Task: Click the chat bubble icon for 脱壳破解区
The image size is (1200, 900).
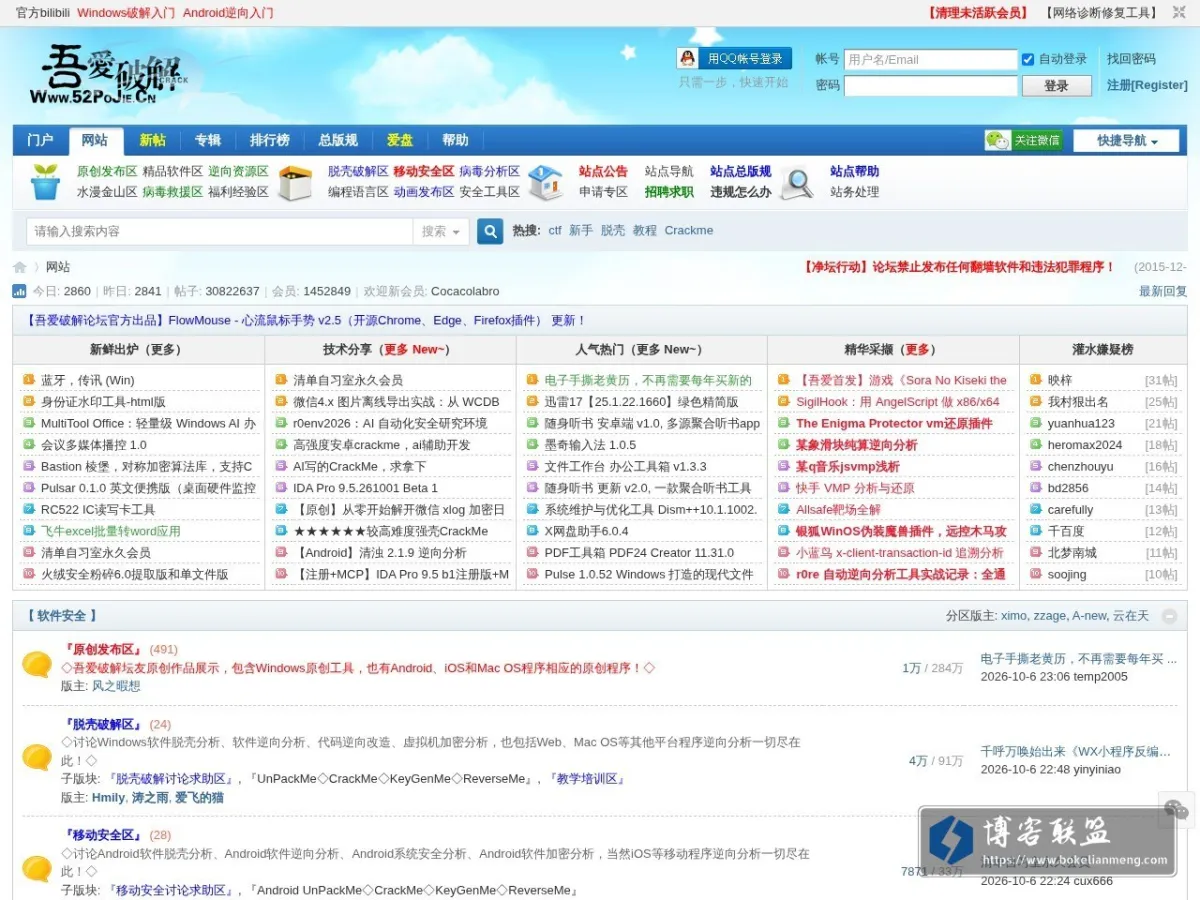Action: [x=37, y=757]
